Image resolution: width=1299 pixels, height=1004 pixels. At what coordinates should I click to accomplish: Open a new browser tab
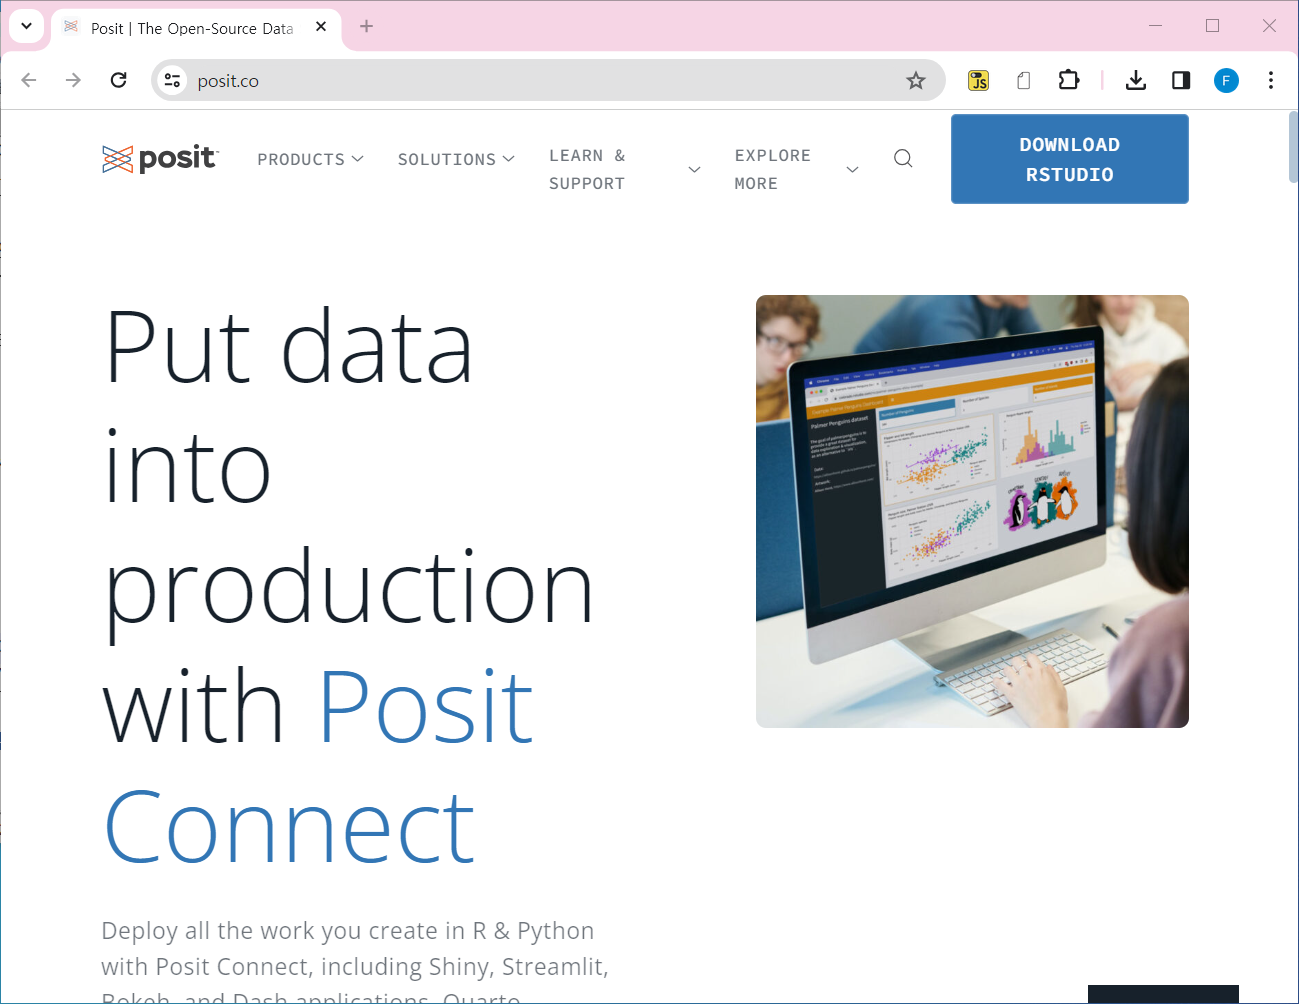366,27
